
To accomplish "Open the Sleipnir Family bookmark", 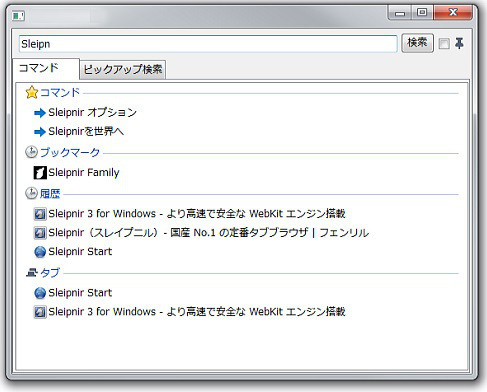I will pyautogui.click(x=84, y=172).
